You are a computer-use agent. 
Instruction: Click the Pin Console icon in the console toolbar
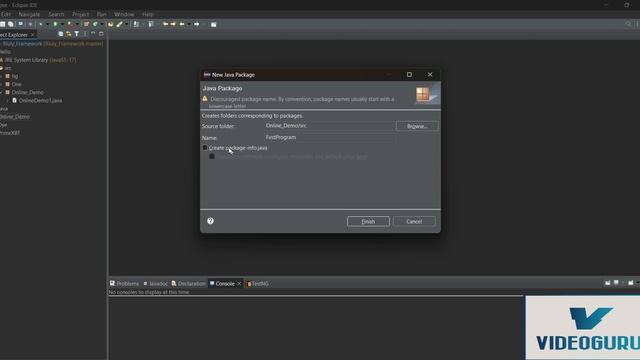click(x=607, y=282)
